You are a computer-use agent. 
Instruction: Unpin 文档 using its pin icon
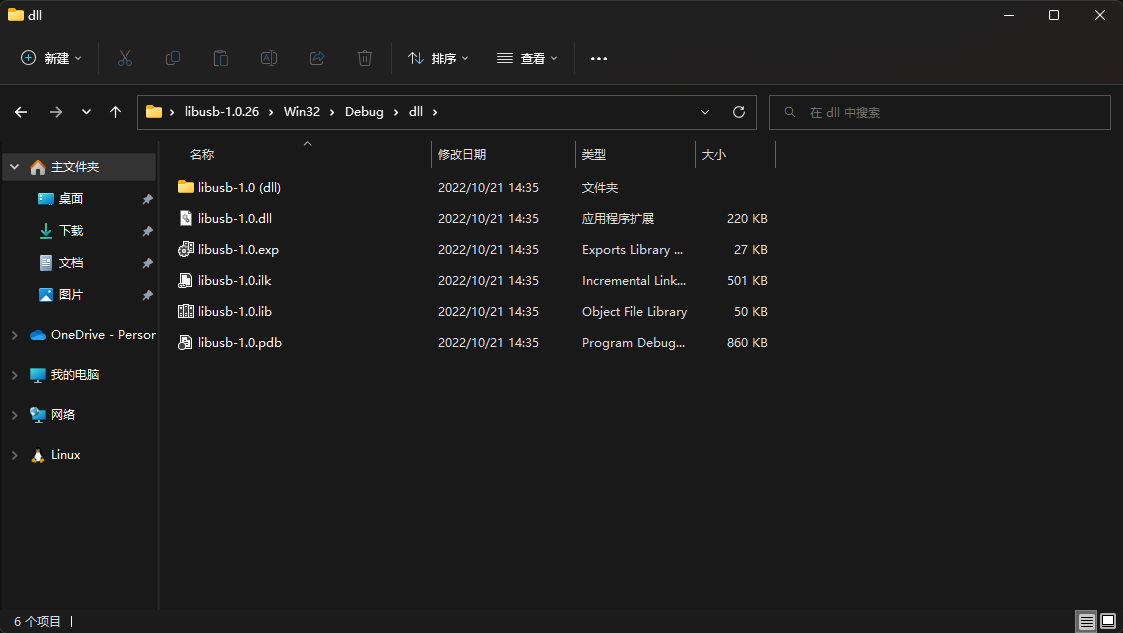pyautogui.click(x=147, y=263)
